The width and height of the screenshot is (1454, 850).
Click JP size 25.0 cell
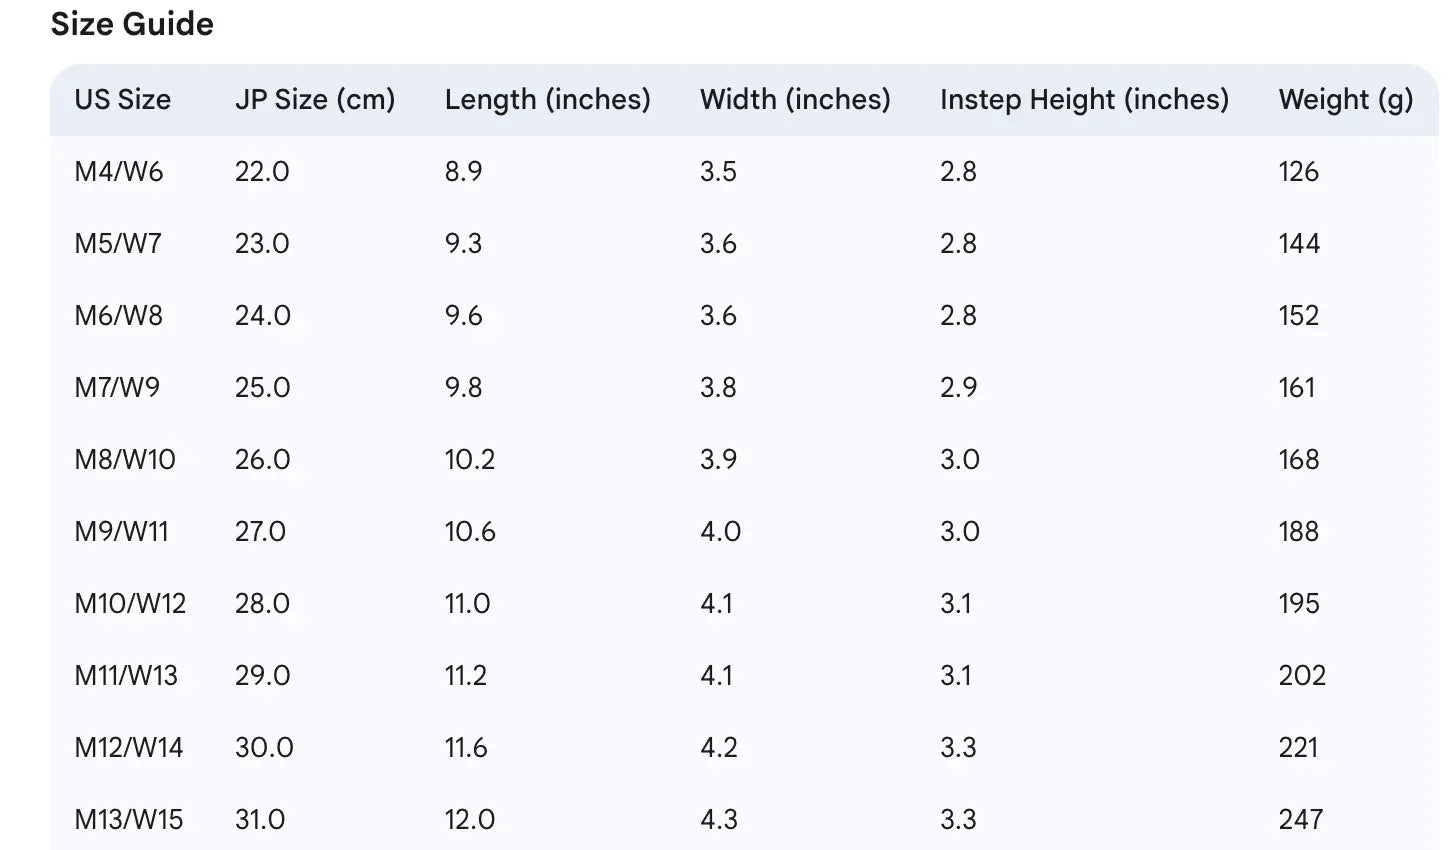pyautogui.click(x=262, y=388)
